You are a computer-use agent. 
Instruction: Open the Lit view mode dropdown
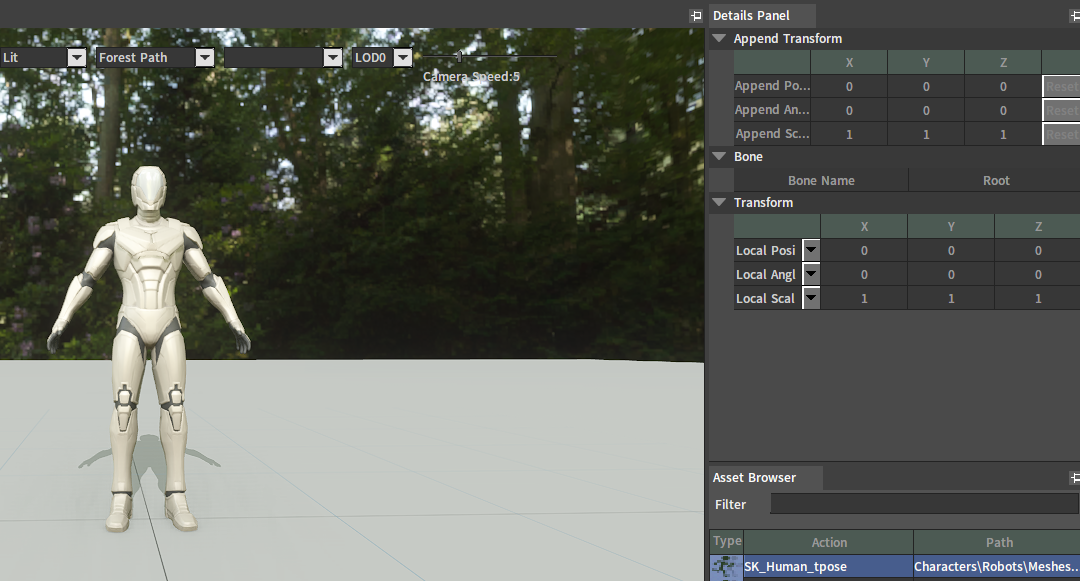click(76, 58)
